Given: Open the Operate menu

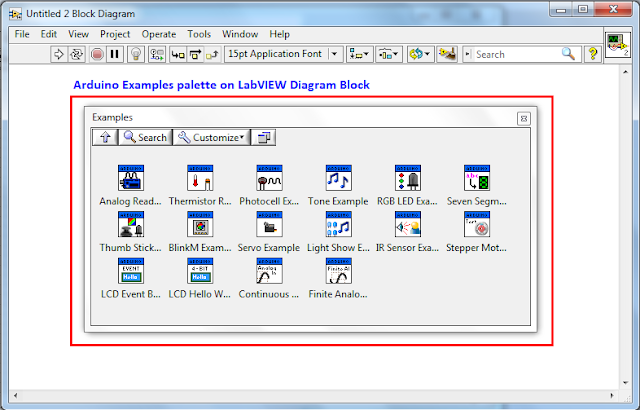Looking at the screenshot, I should (x=159, y=34).
